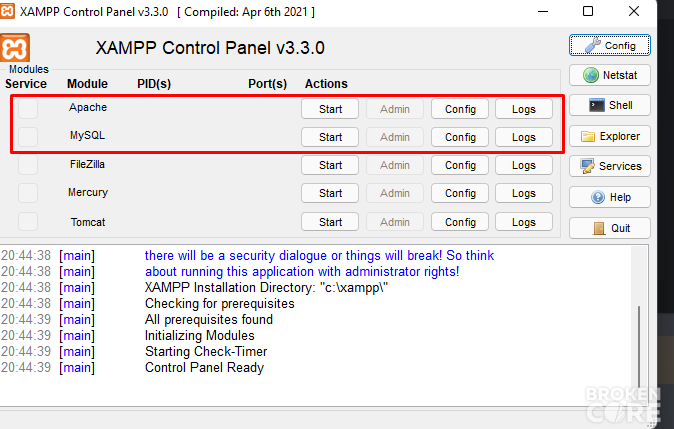Click the XAMPP title bar icon

click(7, 11)
